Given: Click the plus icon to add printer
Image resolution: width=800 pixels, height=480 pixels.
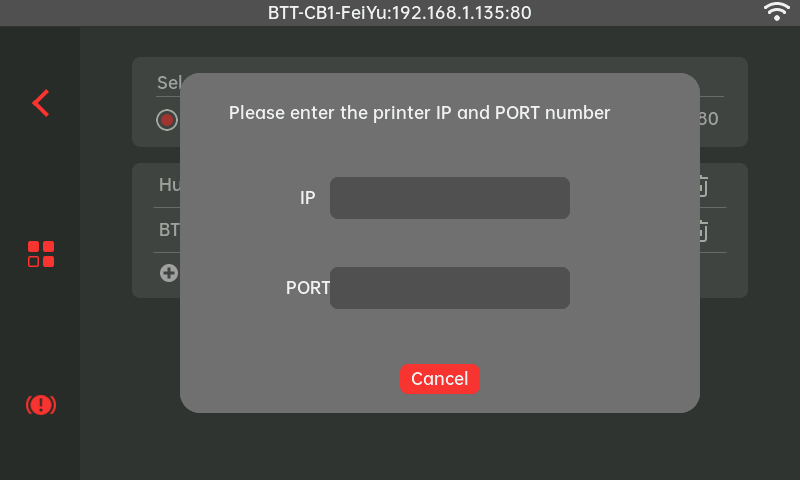Looking at the screenshot, I should (x=169, y=272).
